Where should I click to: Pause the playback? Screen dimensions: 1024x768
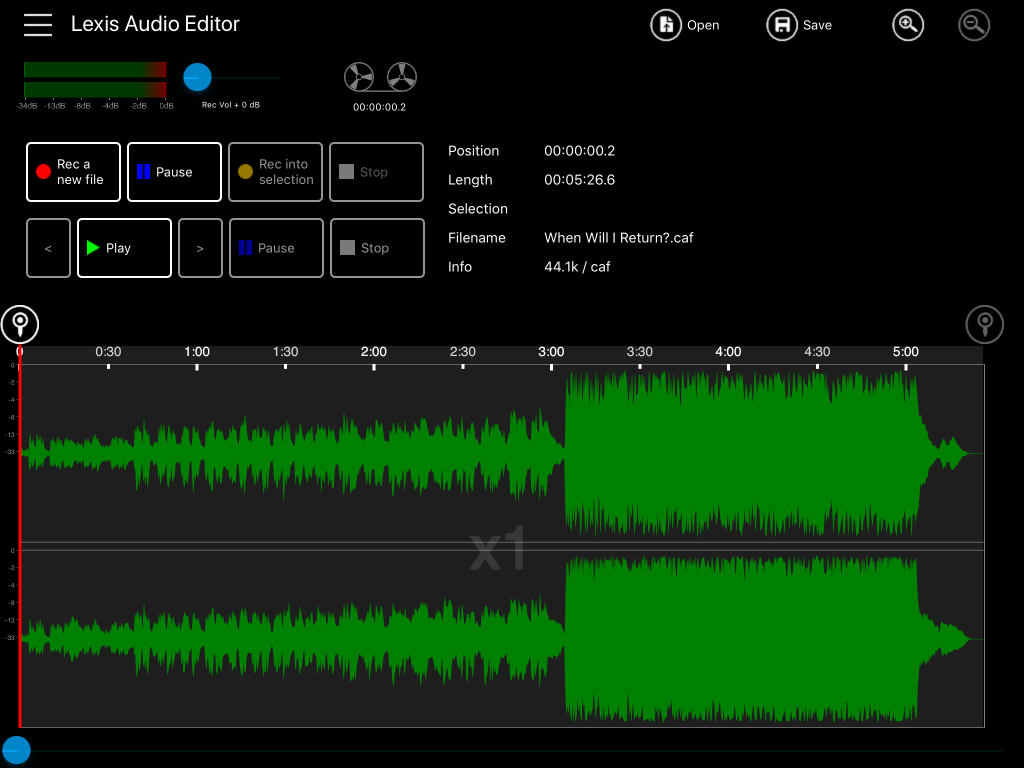(x=276, y=248)
